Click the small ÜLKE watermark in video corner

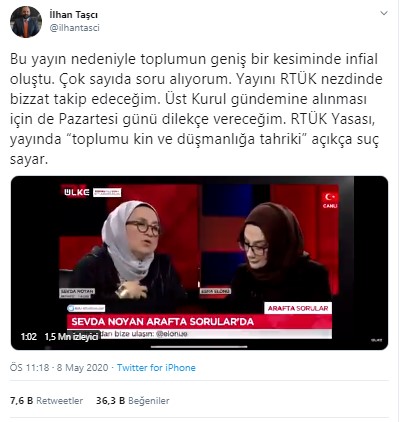coord(377,340)
